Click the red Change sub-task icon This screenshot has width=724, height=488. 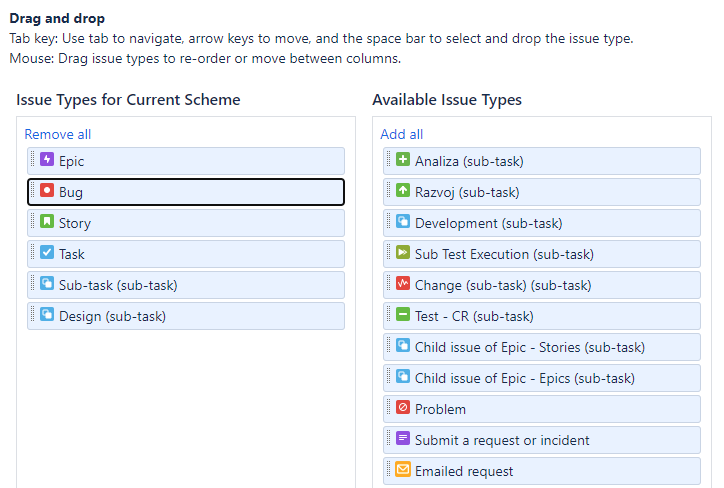point(402,284)
